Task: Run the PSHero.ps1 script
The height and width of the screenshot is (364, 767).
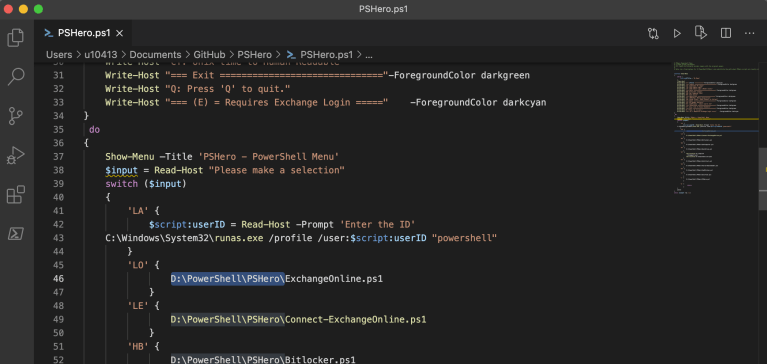Action: [677, 33]
